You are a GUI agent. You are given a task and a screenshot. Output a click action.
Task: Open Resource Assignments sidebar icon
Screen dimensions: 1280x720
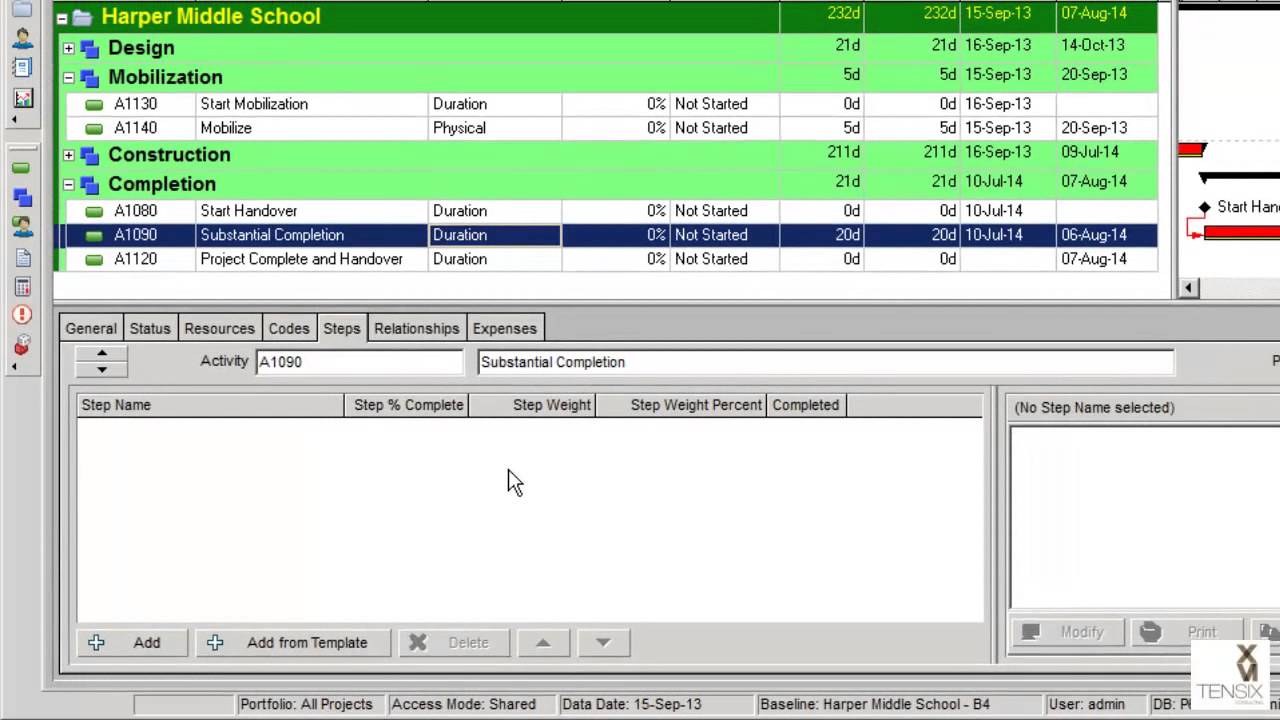click(x=21, y=227)
